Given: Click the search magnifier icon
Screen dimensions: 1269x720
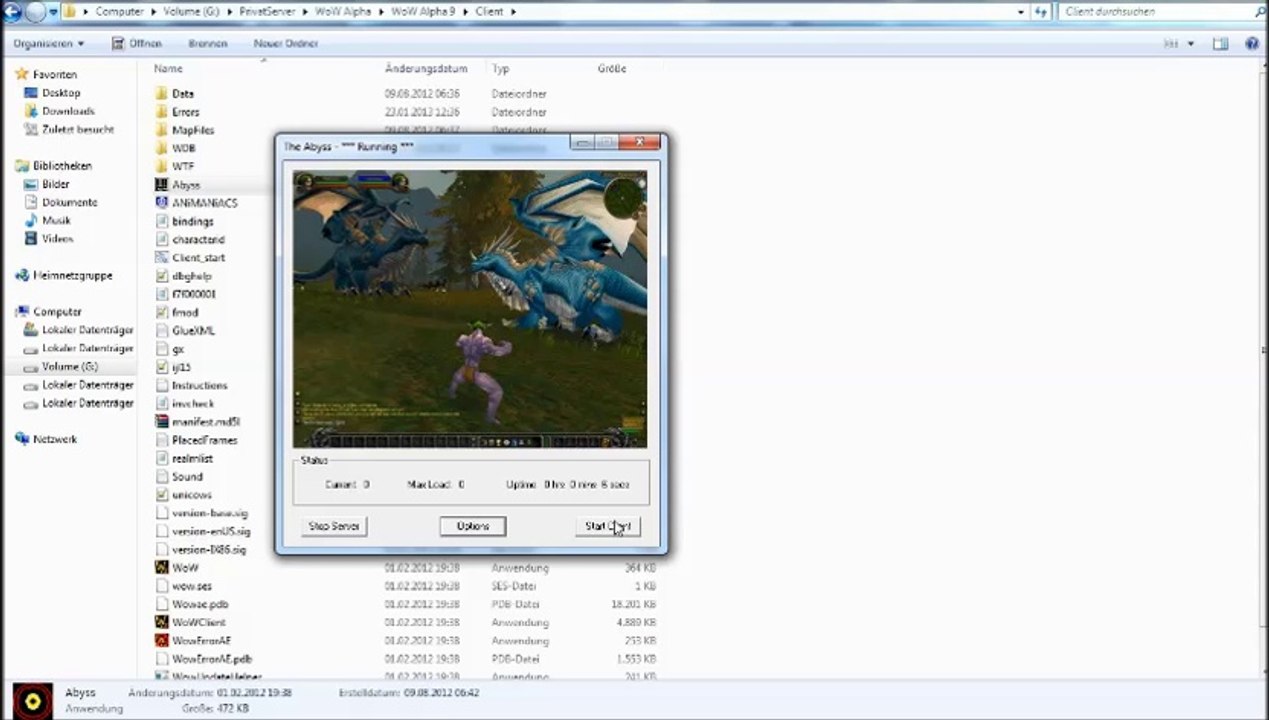Looking at the screenshot, I should [1258, 12].
